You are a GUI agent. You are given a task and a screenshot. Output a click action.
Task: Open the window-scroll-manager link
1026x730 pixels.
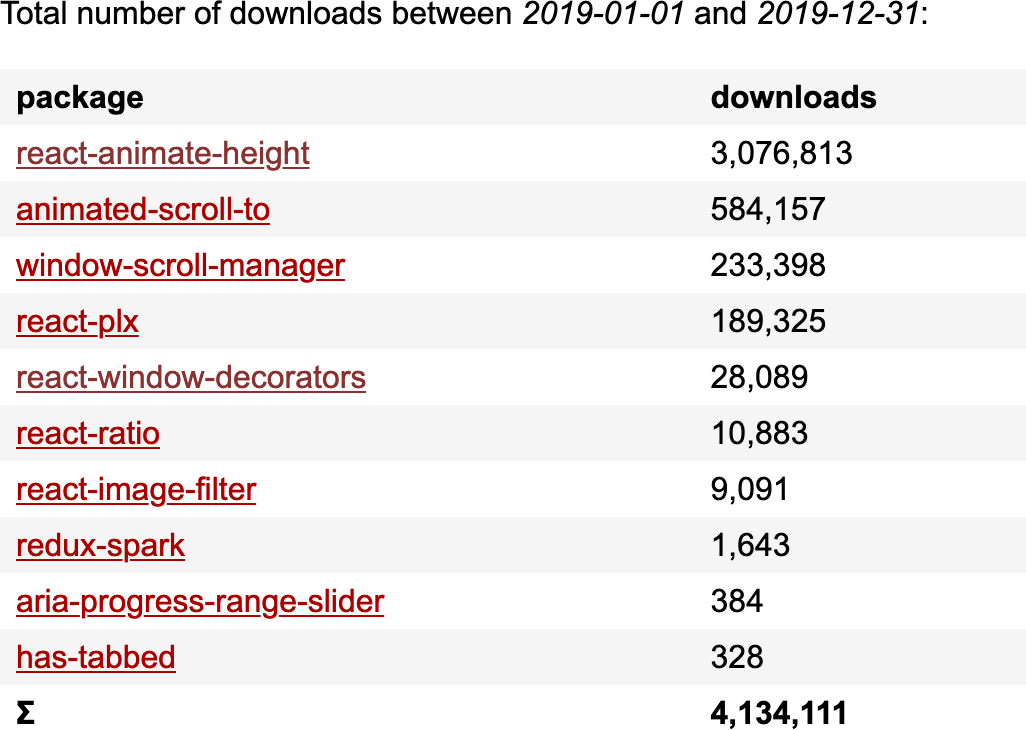pyautogui.click(x=181, y=266)
